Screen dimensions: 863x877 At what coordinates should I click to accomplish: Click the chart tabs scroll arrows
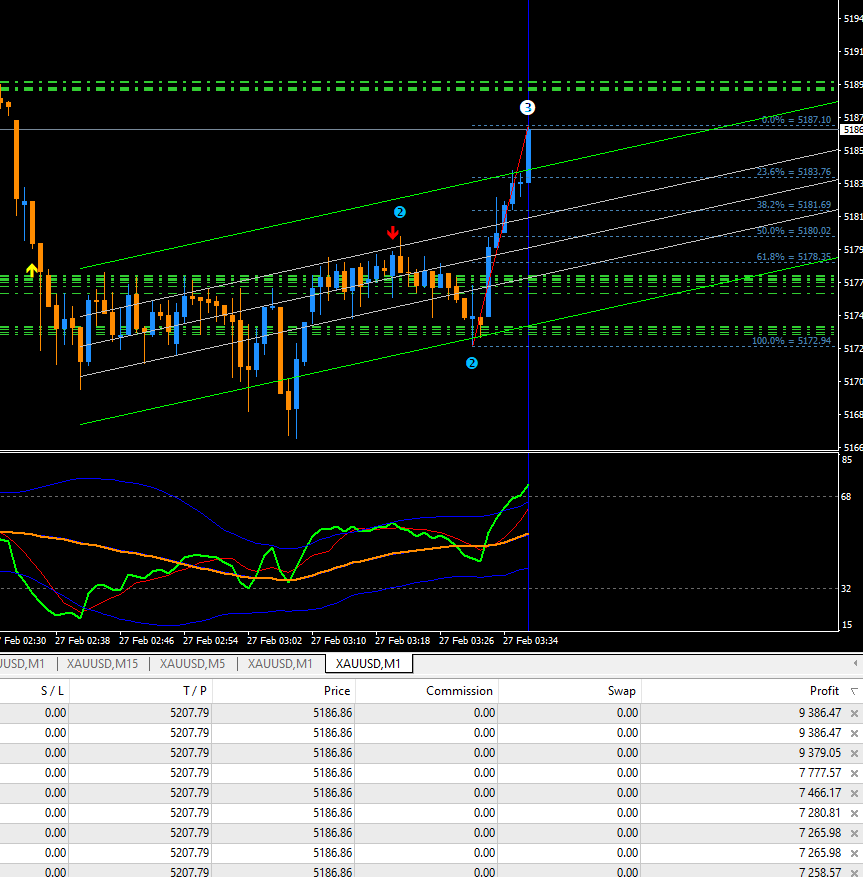[x=855, y=663]
